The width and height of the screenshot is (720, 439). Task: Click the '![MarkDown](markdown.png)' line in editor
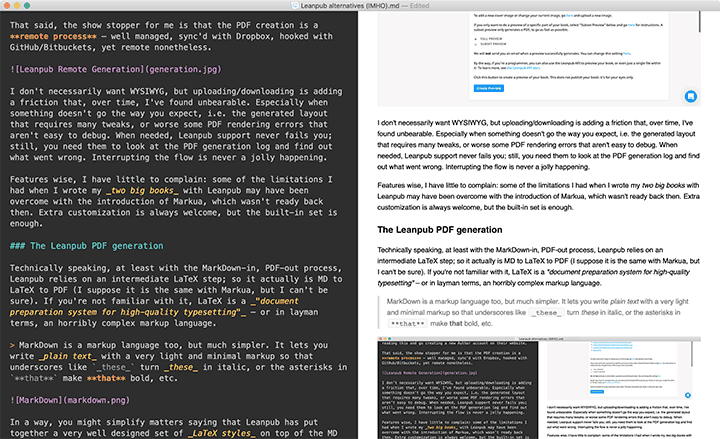tap(70, 400)
